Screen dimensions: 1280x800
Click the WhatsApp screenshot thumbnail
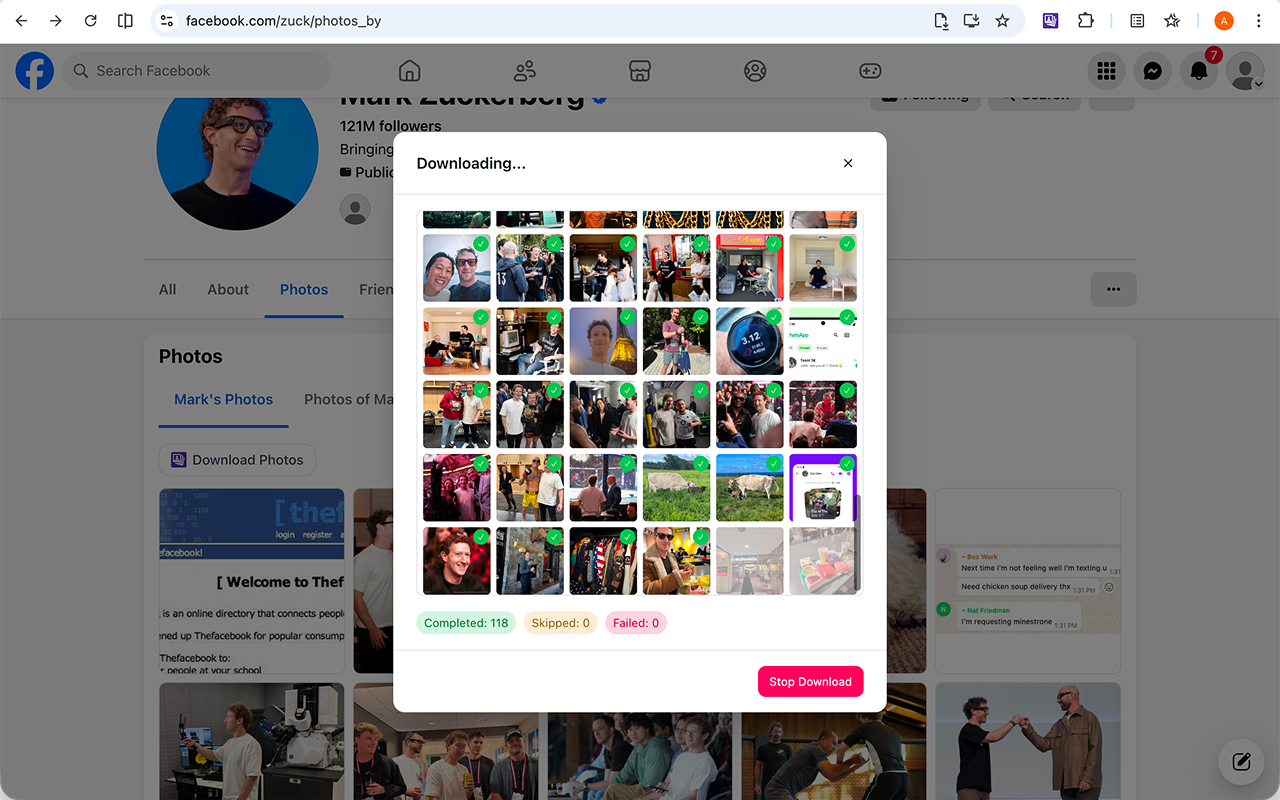[x=823, y=341]
